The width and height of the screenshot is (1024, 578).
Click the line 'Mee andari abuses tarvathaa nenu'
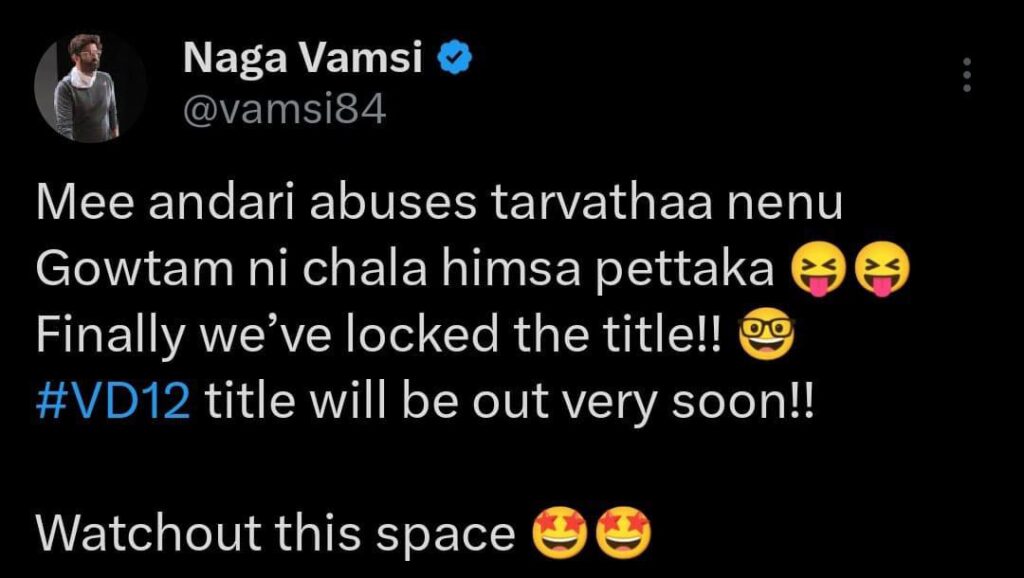pyautogui.click(x=439, y=205)
